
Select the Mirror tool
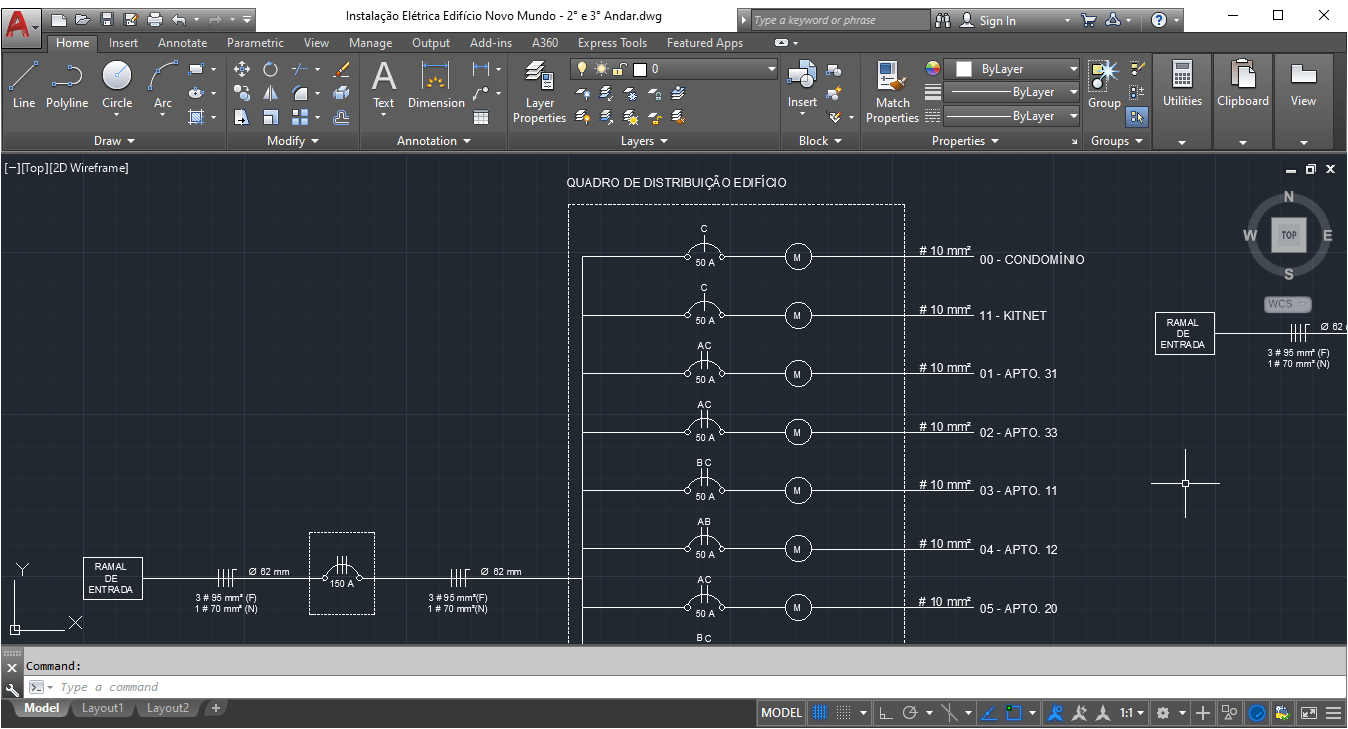270,93
